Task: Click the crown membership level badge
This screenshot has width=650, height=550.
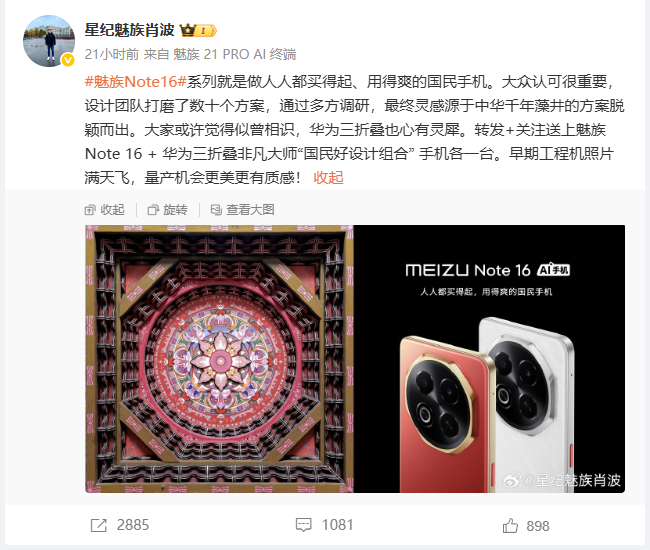Action: pos(198,31)
